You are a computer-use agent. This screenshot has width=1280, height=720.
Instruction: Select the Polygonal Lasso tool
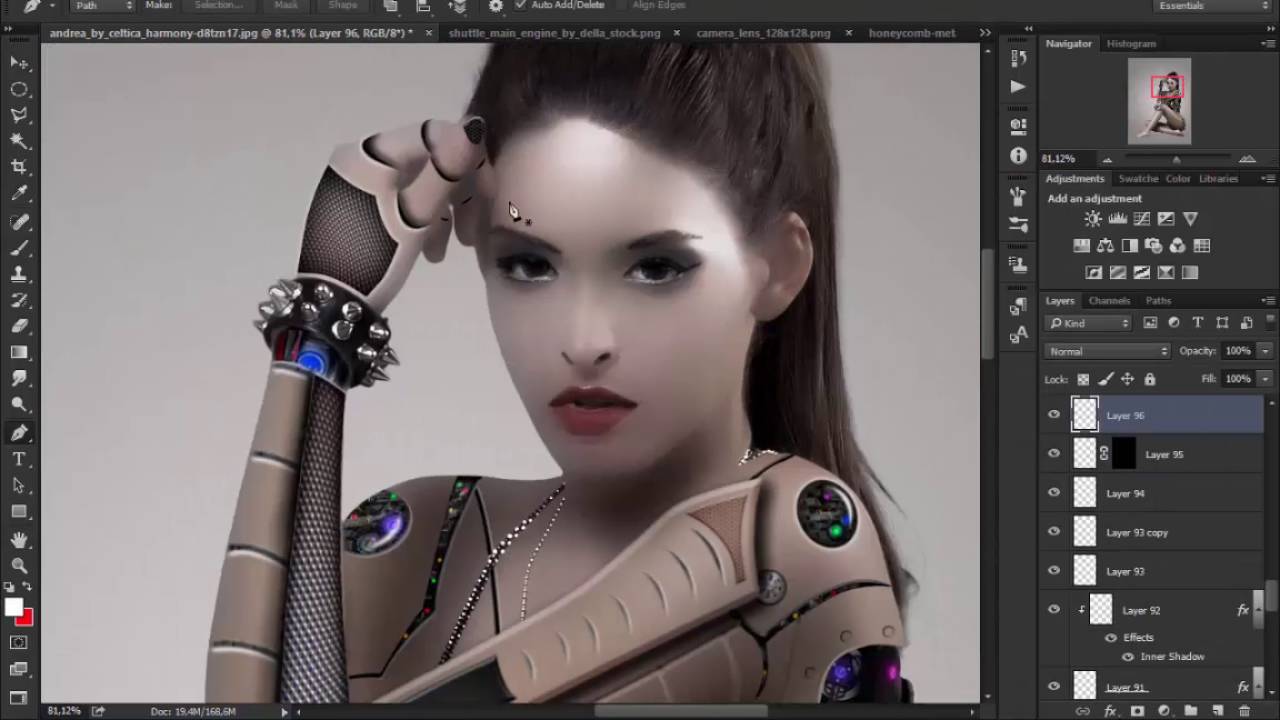click(19, 116)
